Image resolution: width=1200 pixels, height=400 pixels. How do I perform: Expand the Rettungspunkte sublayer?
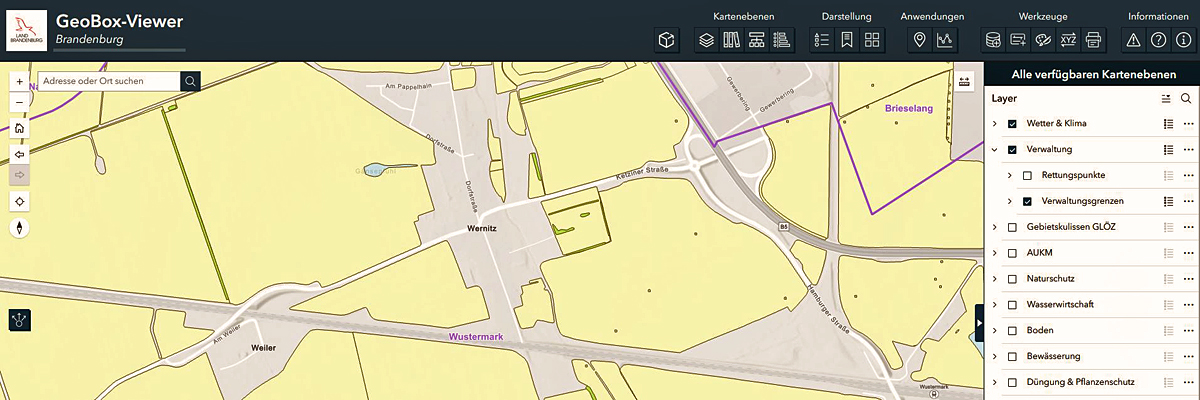pos(1010,175)
